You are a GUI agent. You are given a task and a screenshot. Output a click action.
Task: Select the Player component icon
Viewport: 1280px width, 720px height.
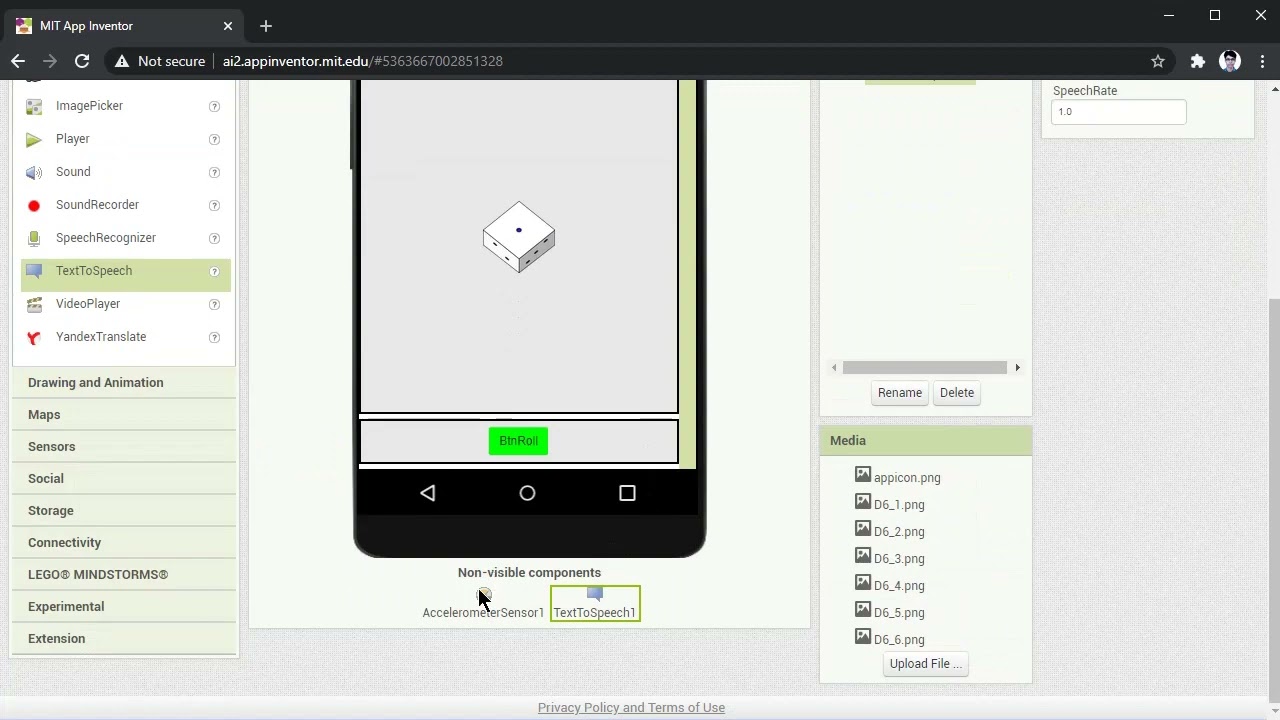pos(34,139)
